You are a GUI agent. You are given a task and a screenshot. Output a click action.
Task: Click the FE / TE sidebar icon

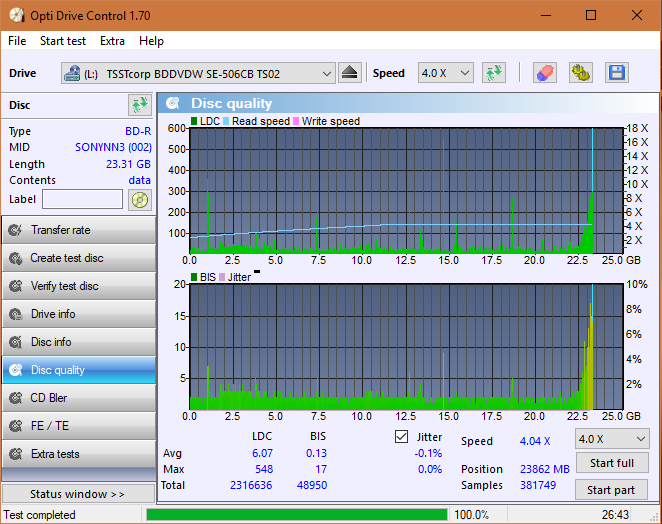point(16,426)
